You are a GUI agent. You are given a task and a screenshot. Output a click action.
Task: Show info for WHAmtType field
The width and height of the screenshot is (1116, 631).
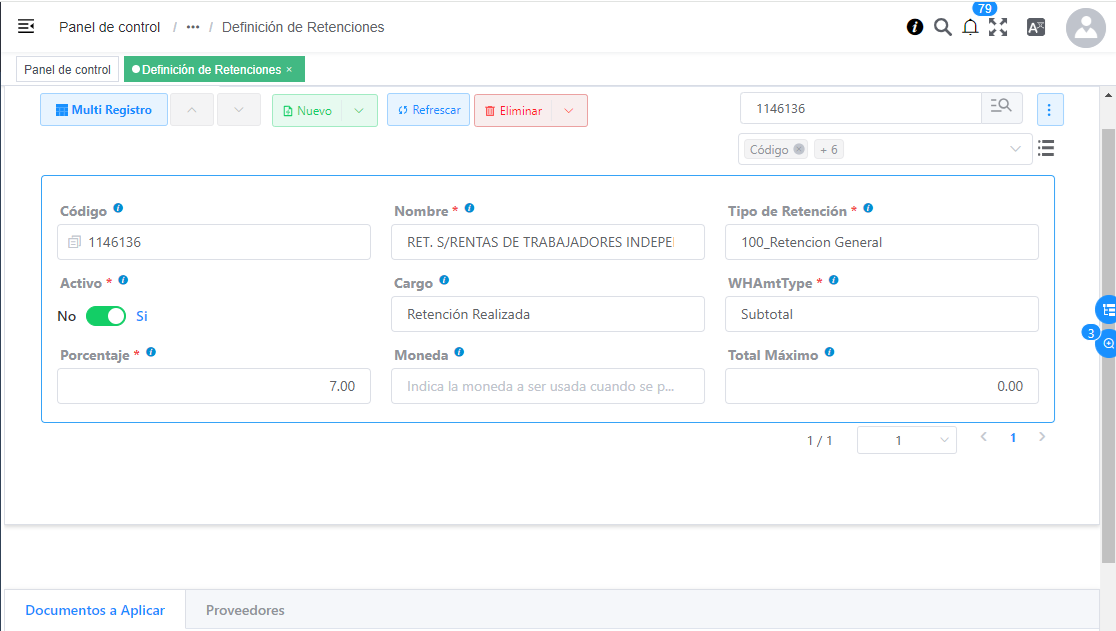click(x=833, y=280)
